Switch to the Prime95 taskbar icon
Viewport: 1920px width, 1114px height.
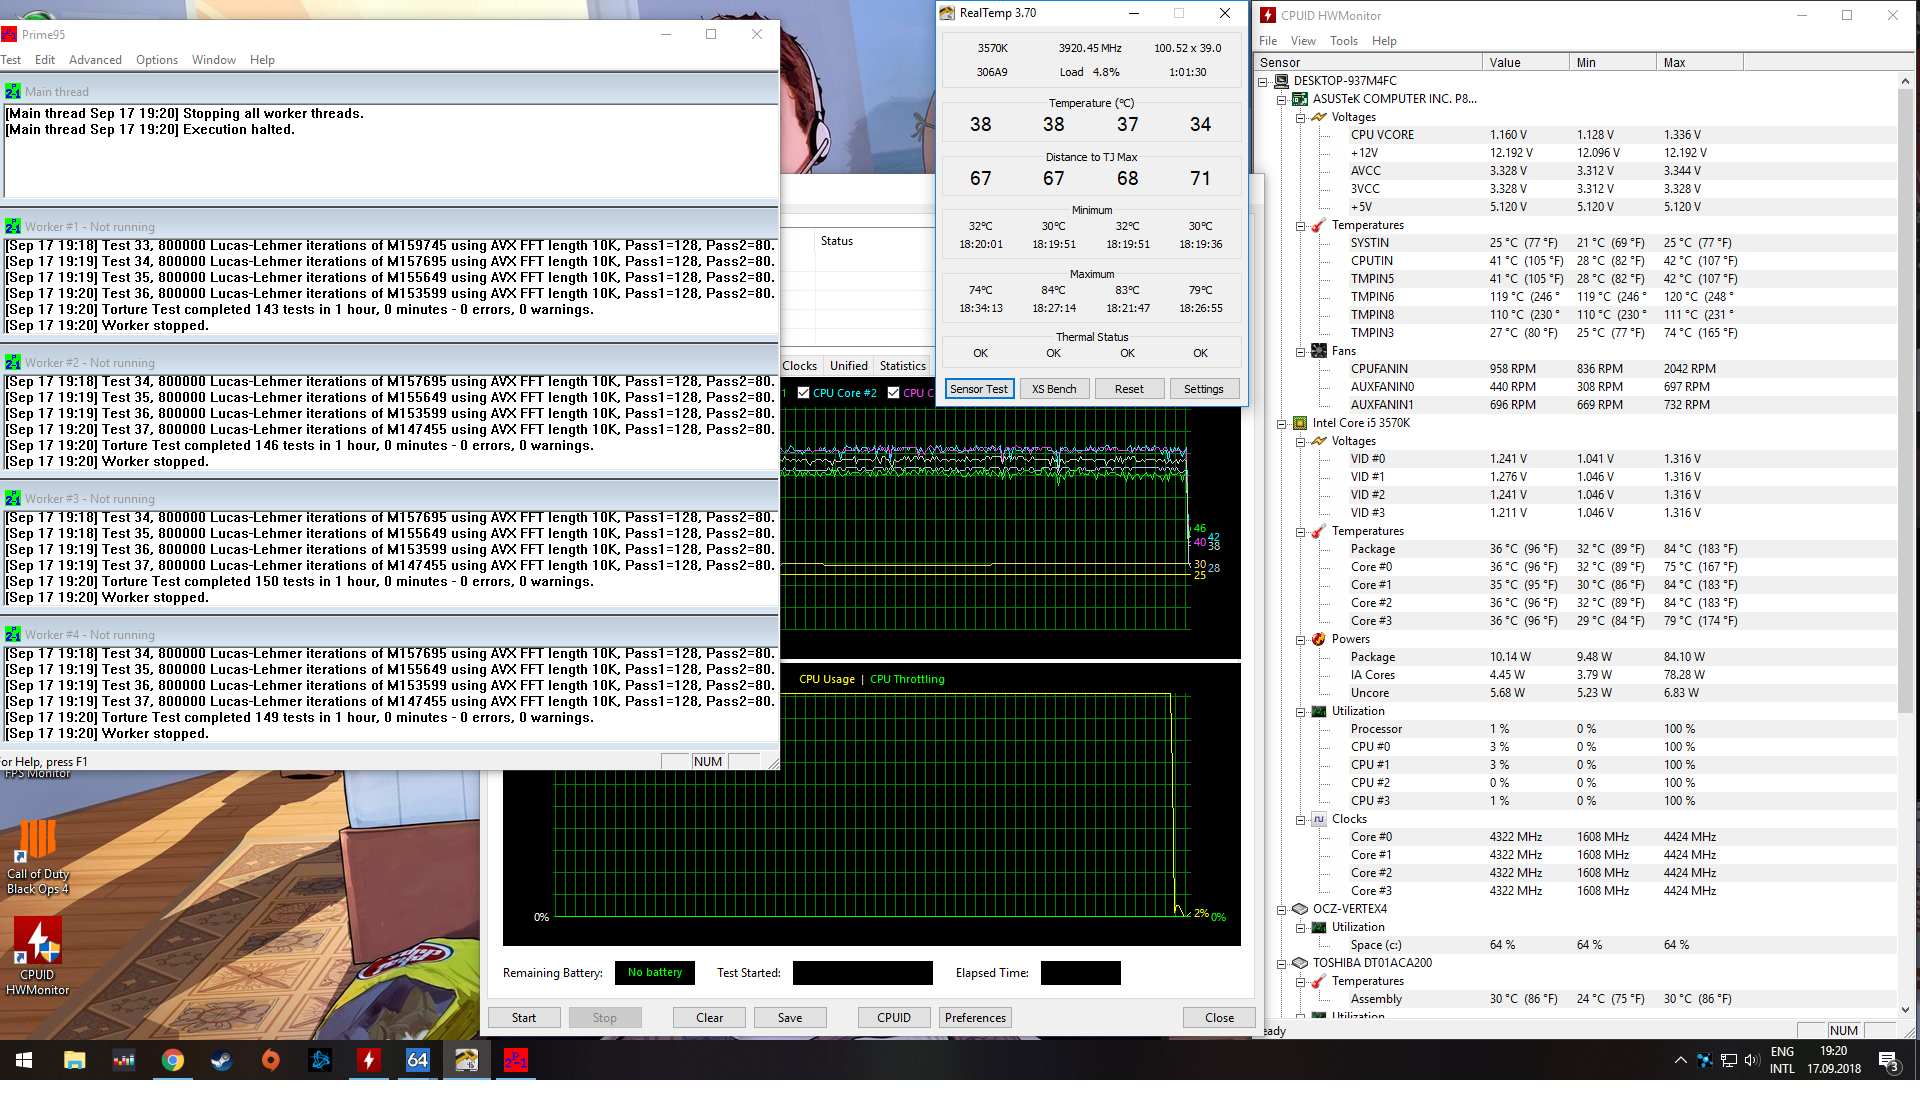click(x=515, y=1060)
